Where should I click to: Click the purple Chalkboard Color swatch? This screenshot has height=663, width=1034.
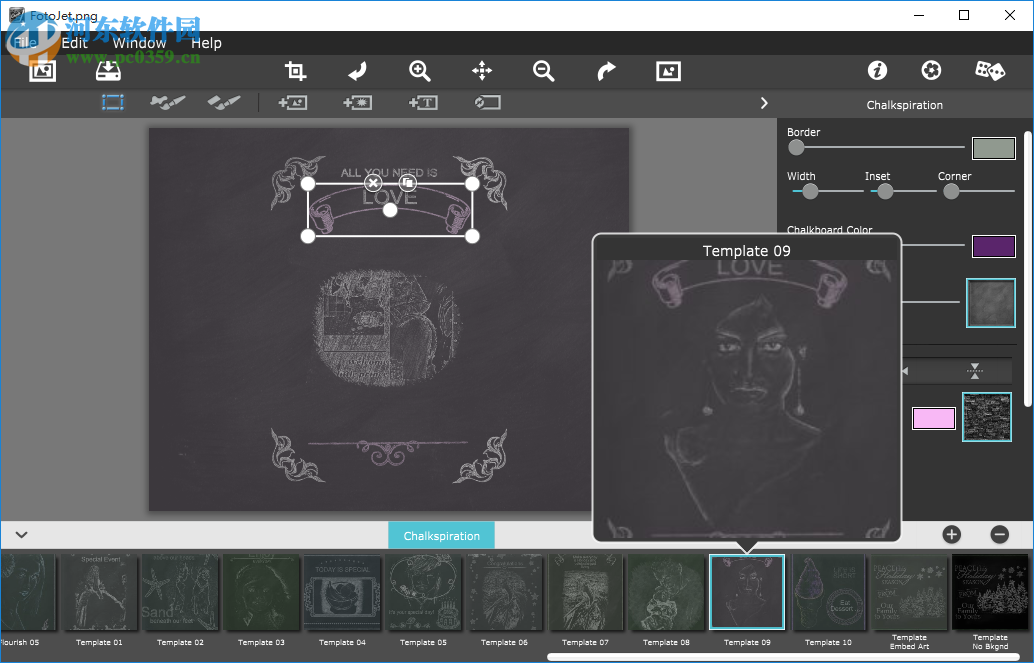tap(993, 247)
